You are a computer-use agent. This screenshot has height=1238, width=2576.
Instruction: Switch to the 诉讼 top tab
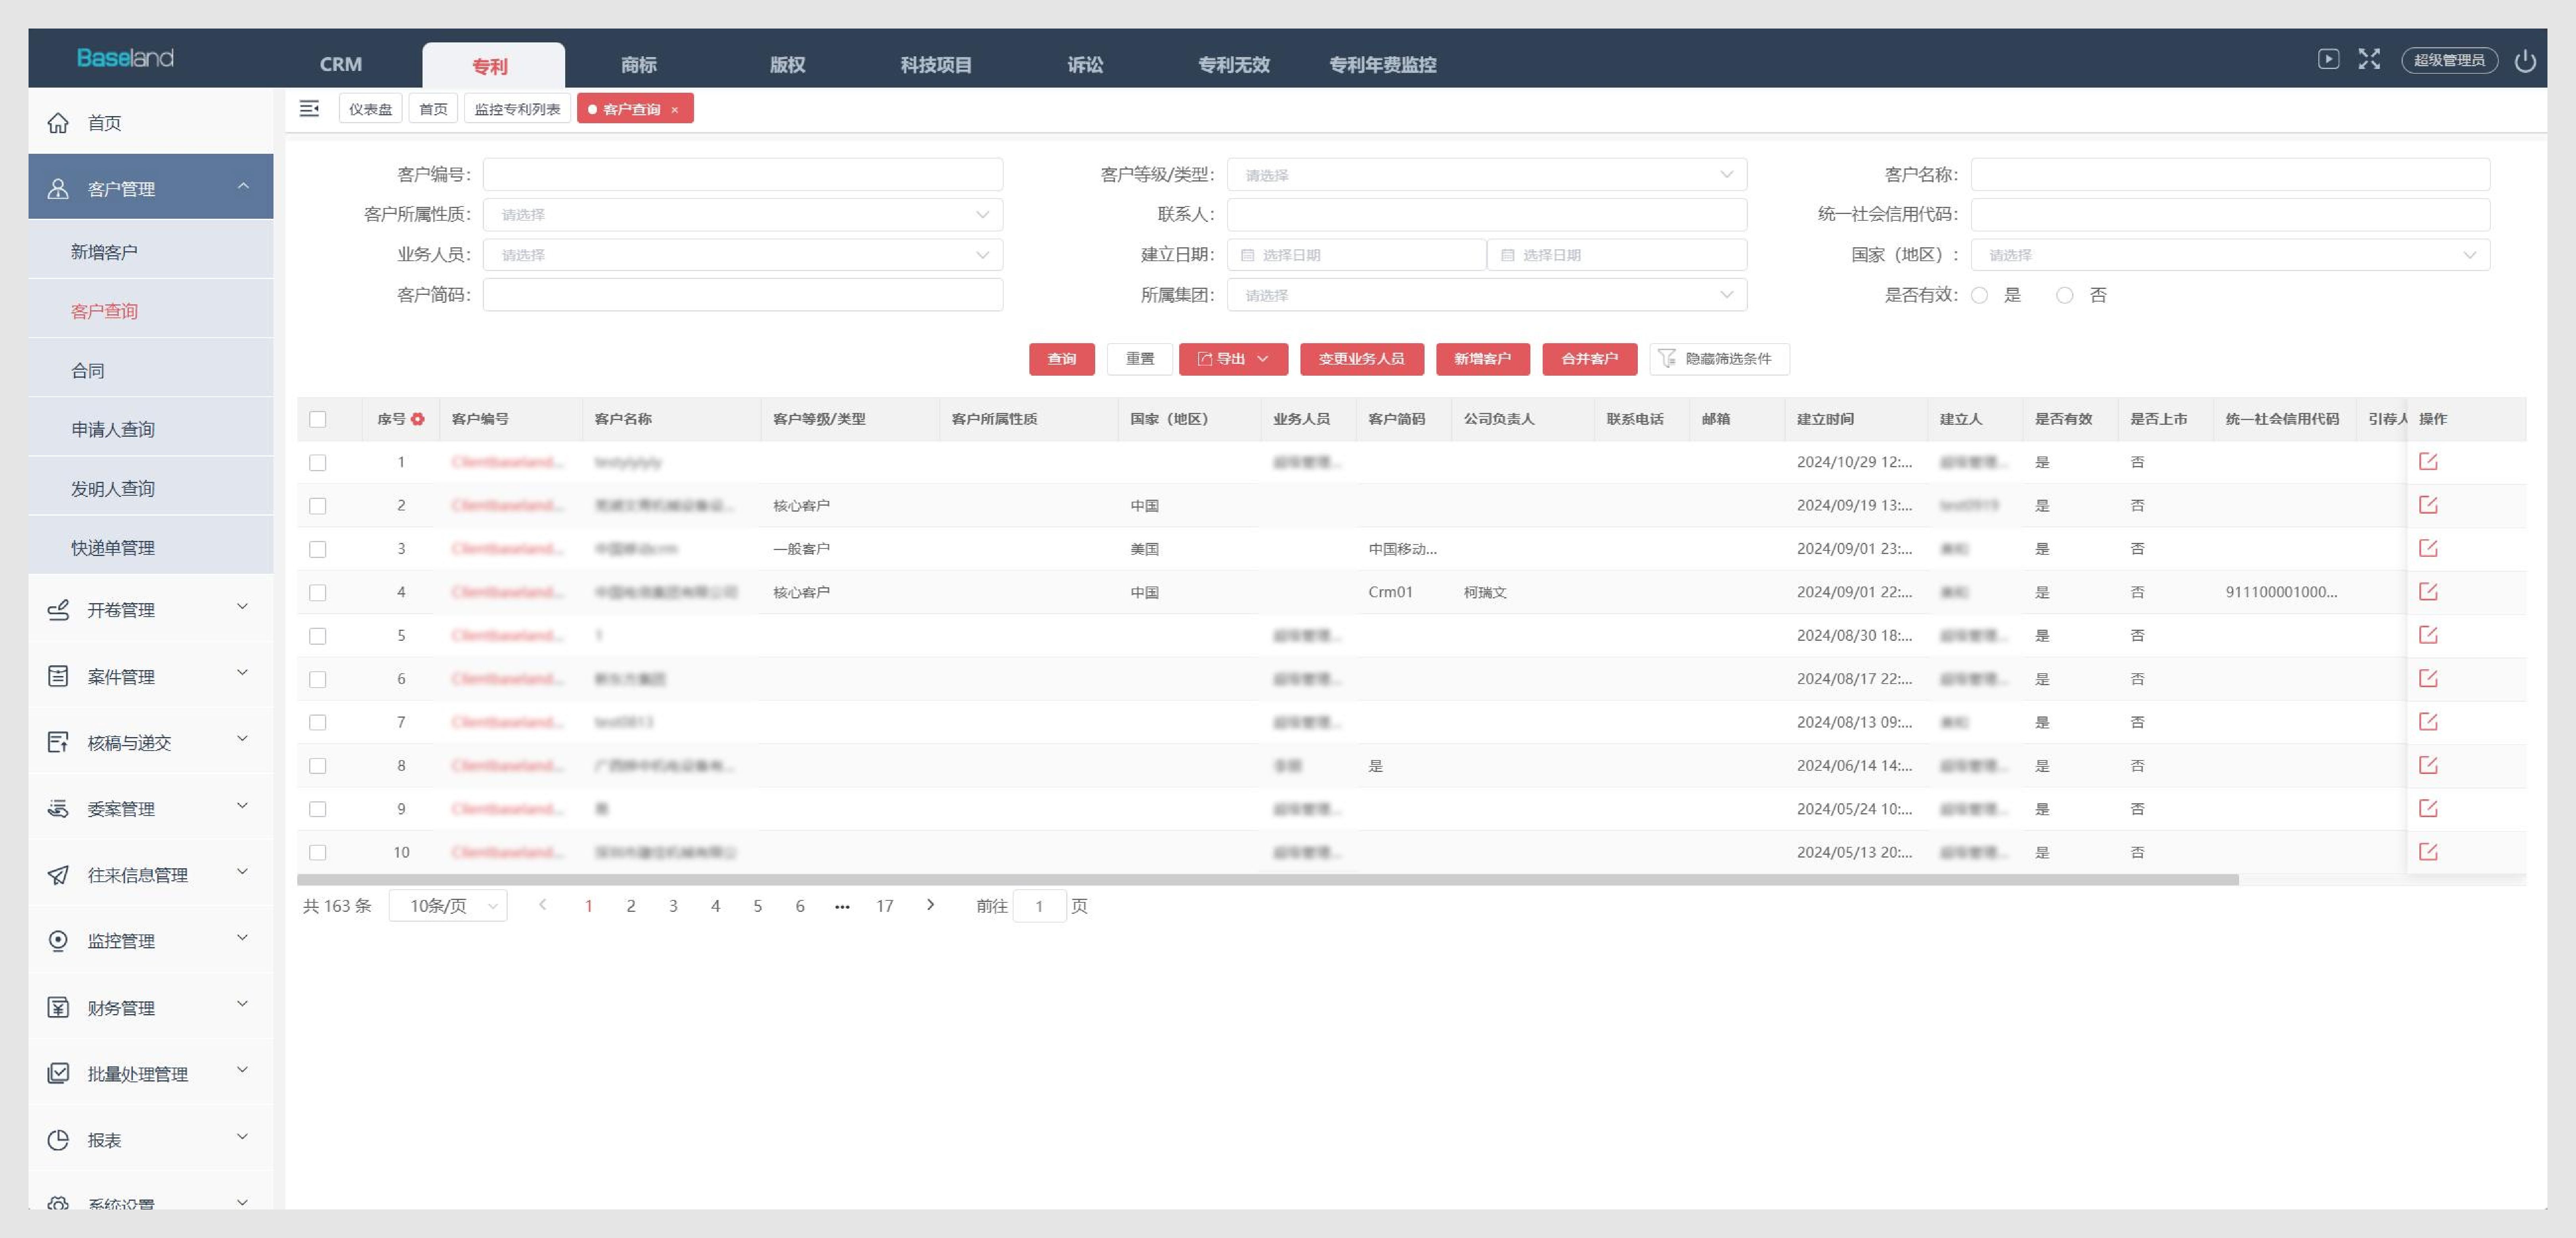click(x=1085, y=65)
